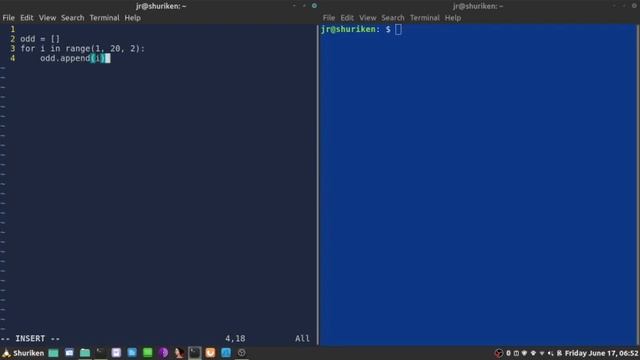
Task: Click the user icon beside the clock
Action: point(559,353)
